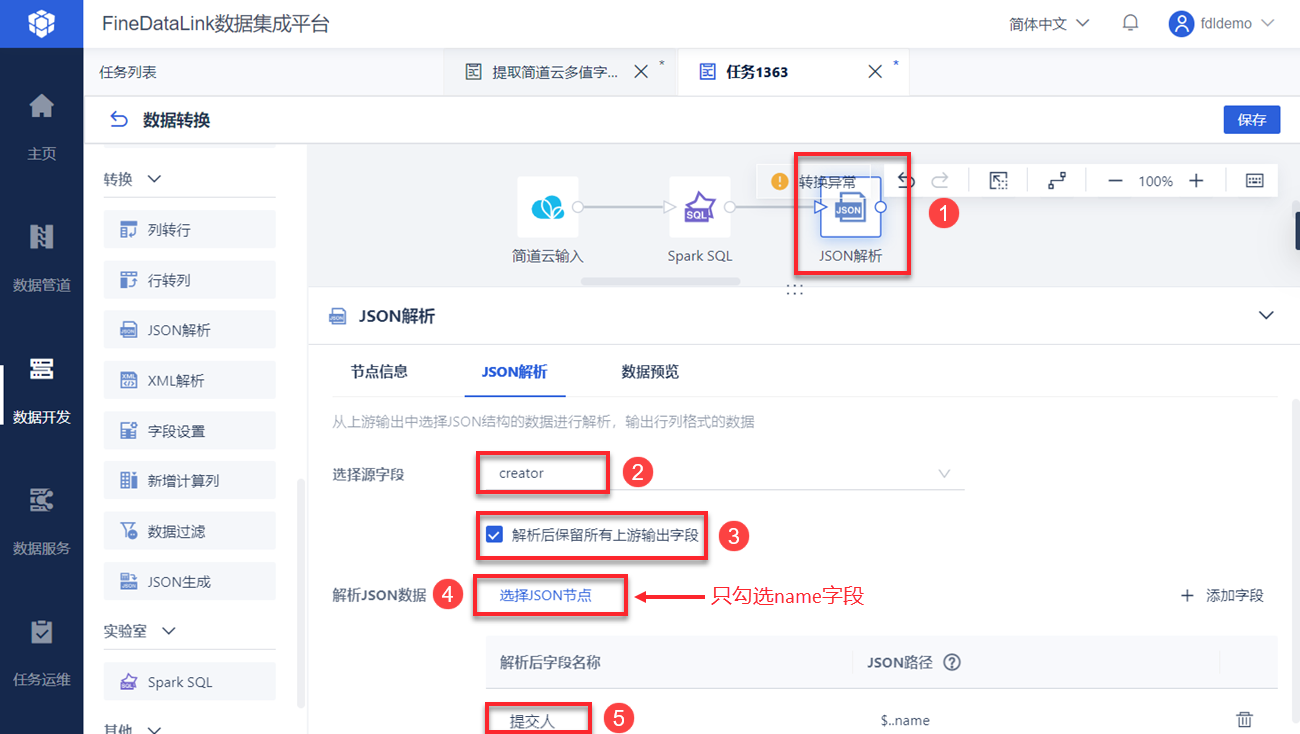This screenshot has height=734, width=1300.
Task: Click the fdldemo user avatar
Action: click(x=1181, y=24)
